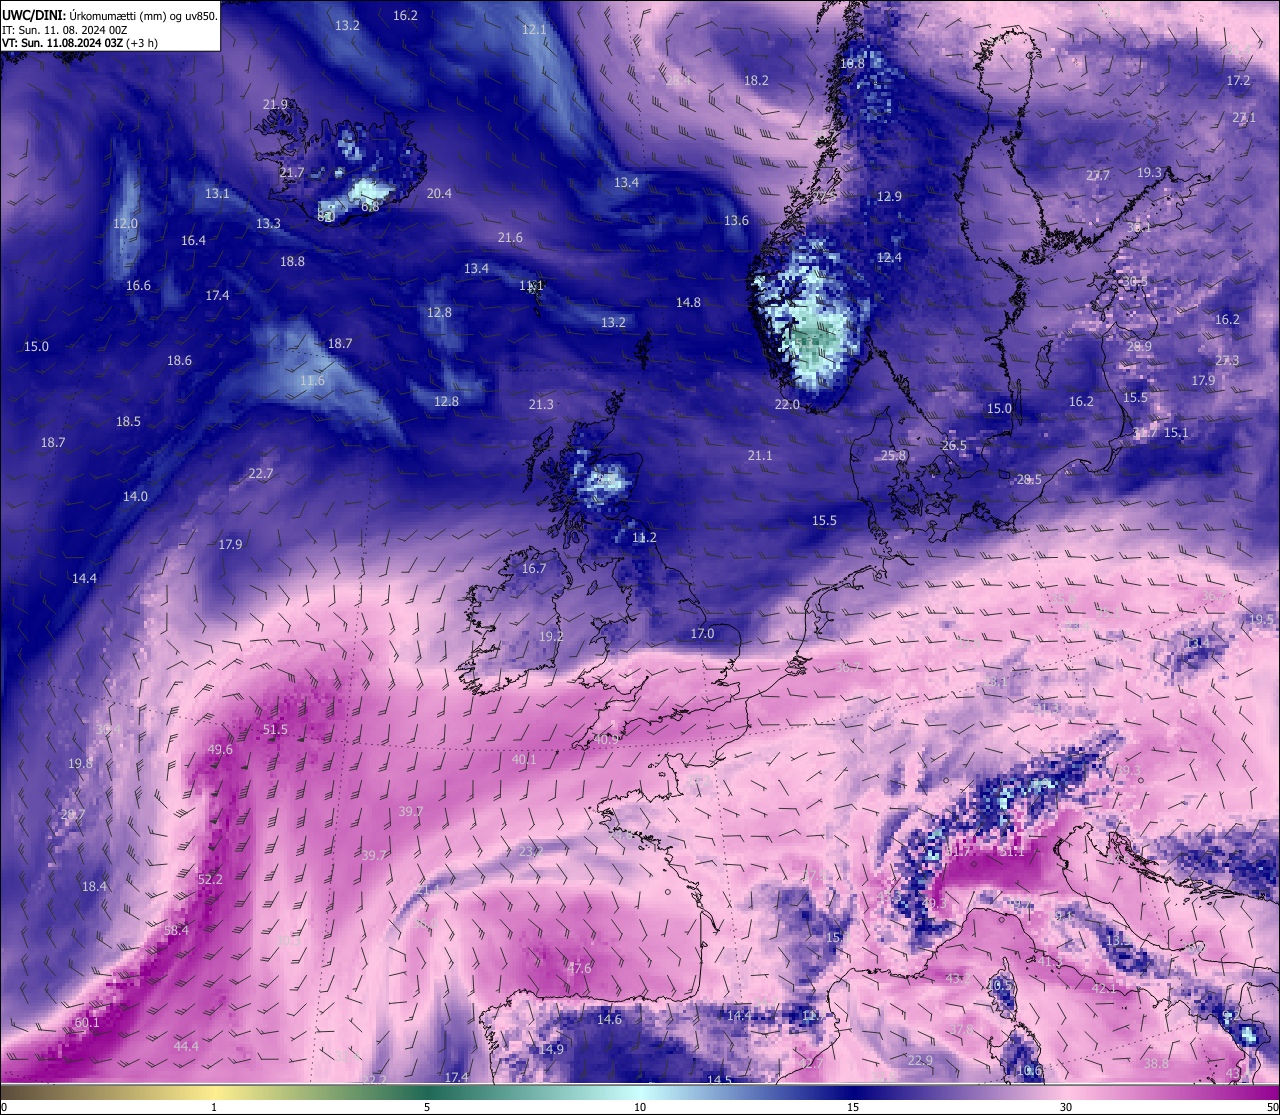Click the 12.4 value over Scandinavia
Viewport: 1280px width, 1115px height.
click(889, 257)
